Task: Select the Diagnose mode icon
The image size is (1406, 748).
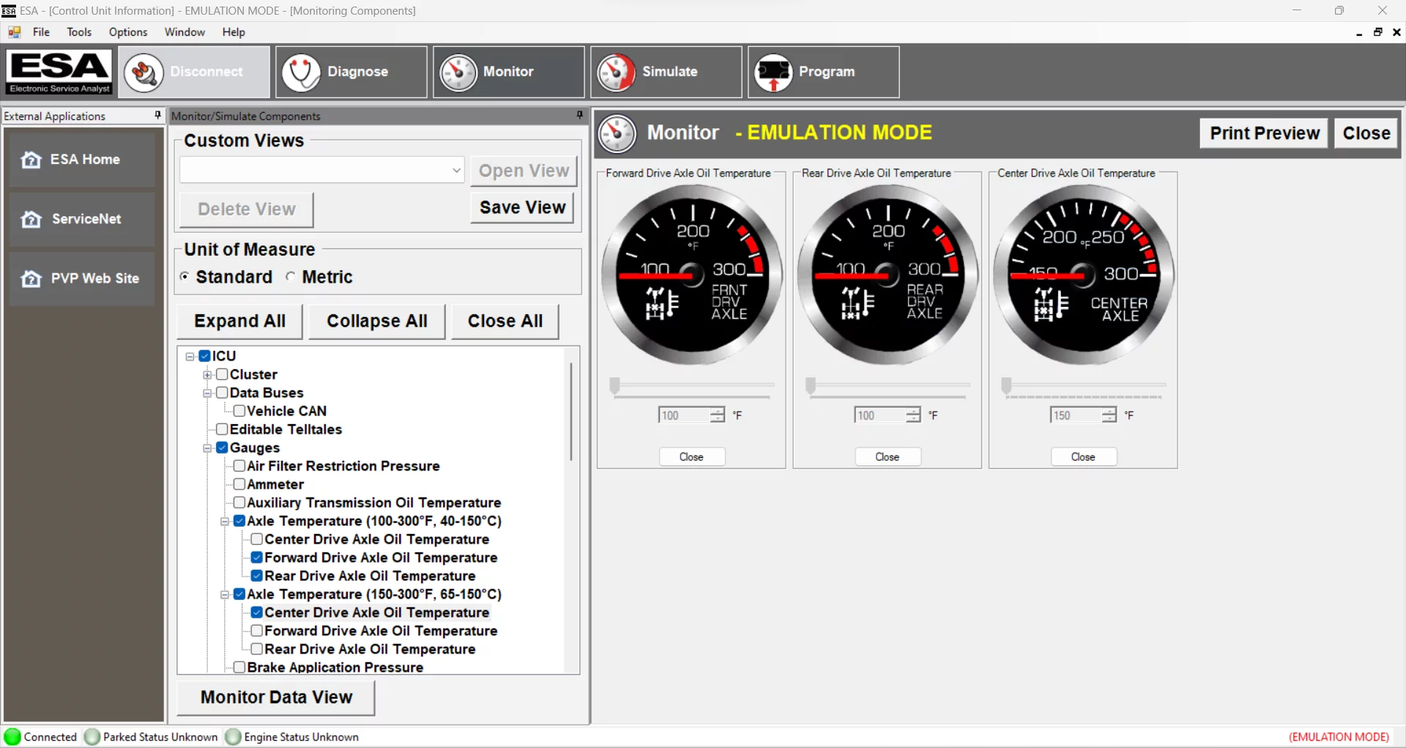Action: [301, 71]
